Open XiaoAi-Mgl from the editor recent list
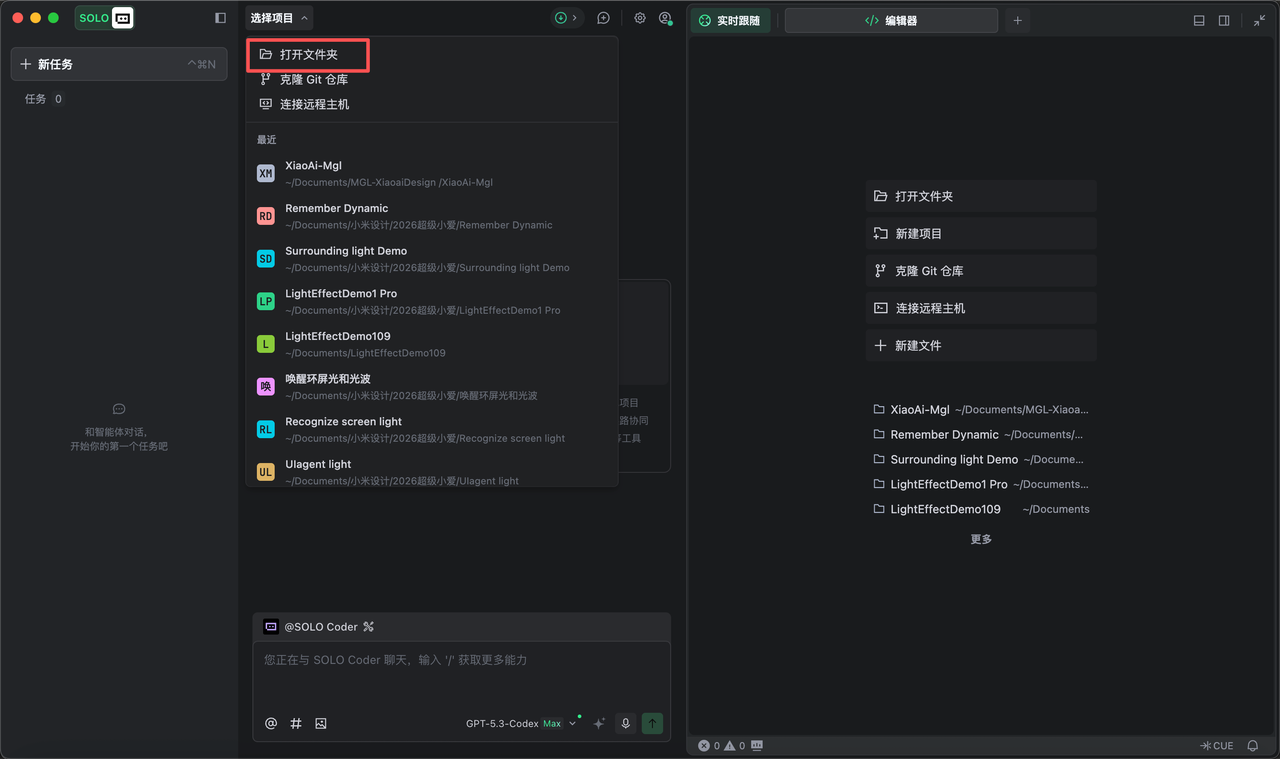Image resolution: width=1280 pixels, height=759 pixels. tap(981, 409)
